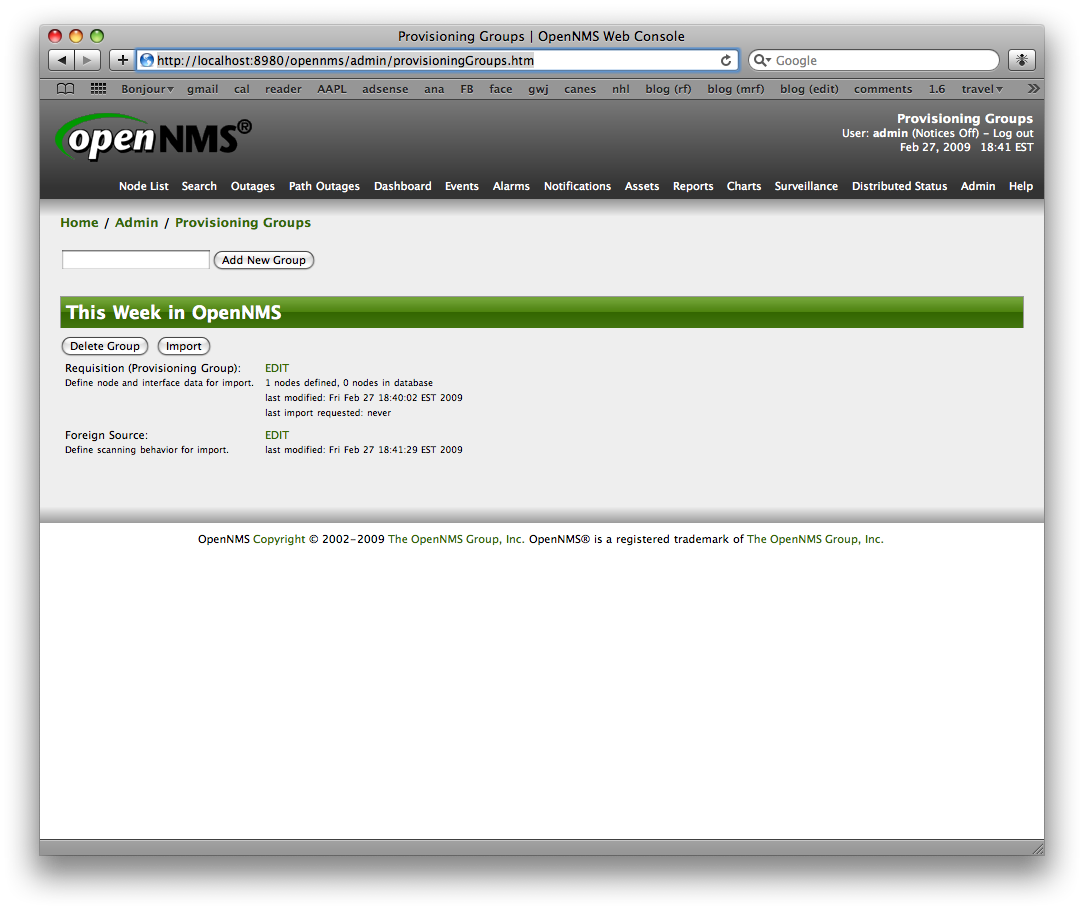Open the Help menu item

1020,186
